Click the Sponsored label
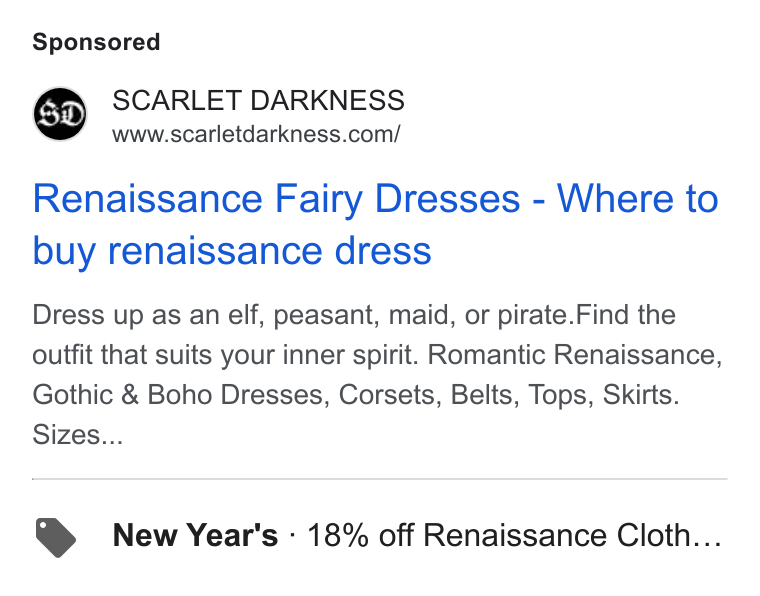Viewport: 760px width, 596px height. click(96, 42)
